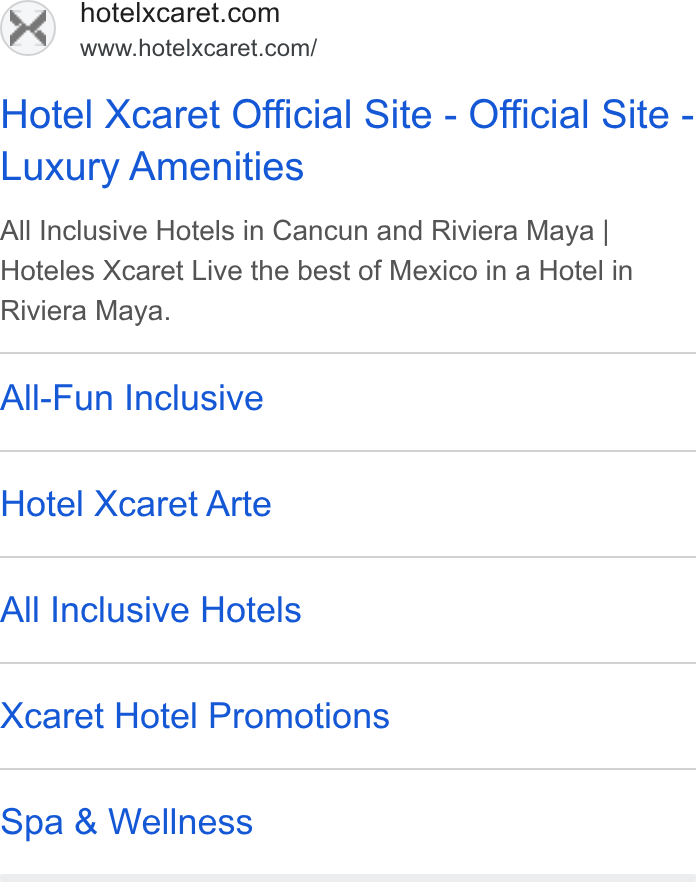Open the Spa & Wellness sitelink
Viewport: 696px width, 882px height.
[127, 822]
